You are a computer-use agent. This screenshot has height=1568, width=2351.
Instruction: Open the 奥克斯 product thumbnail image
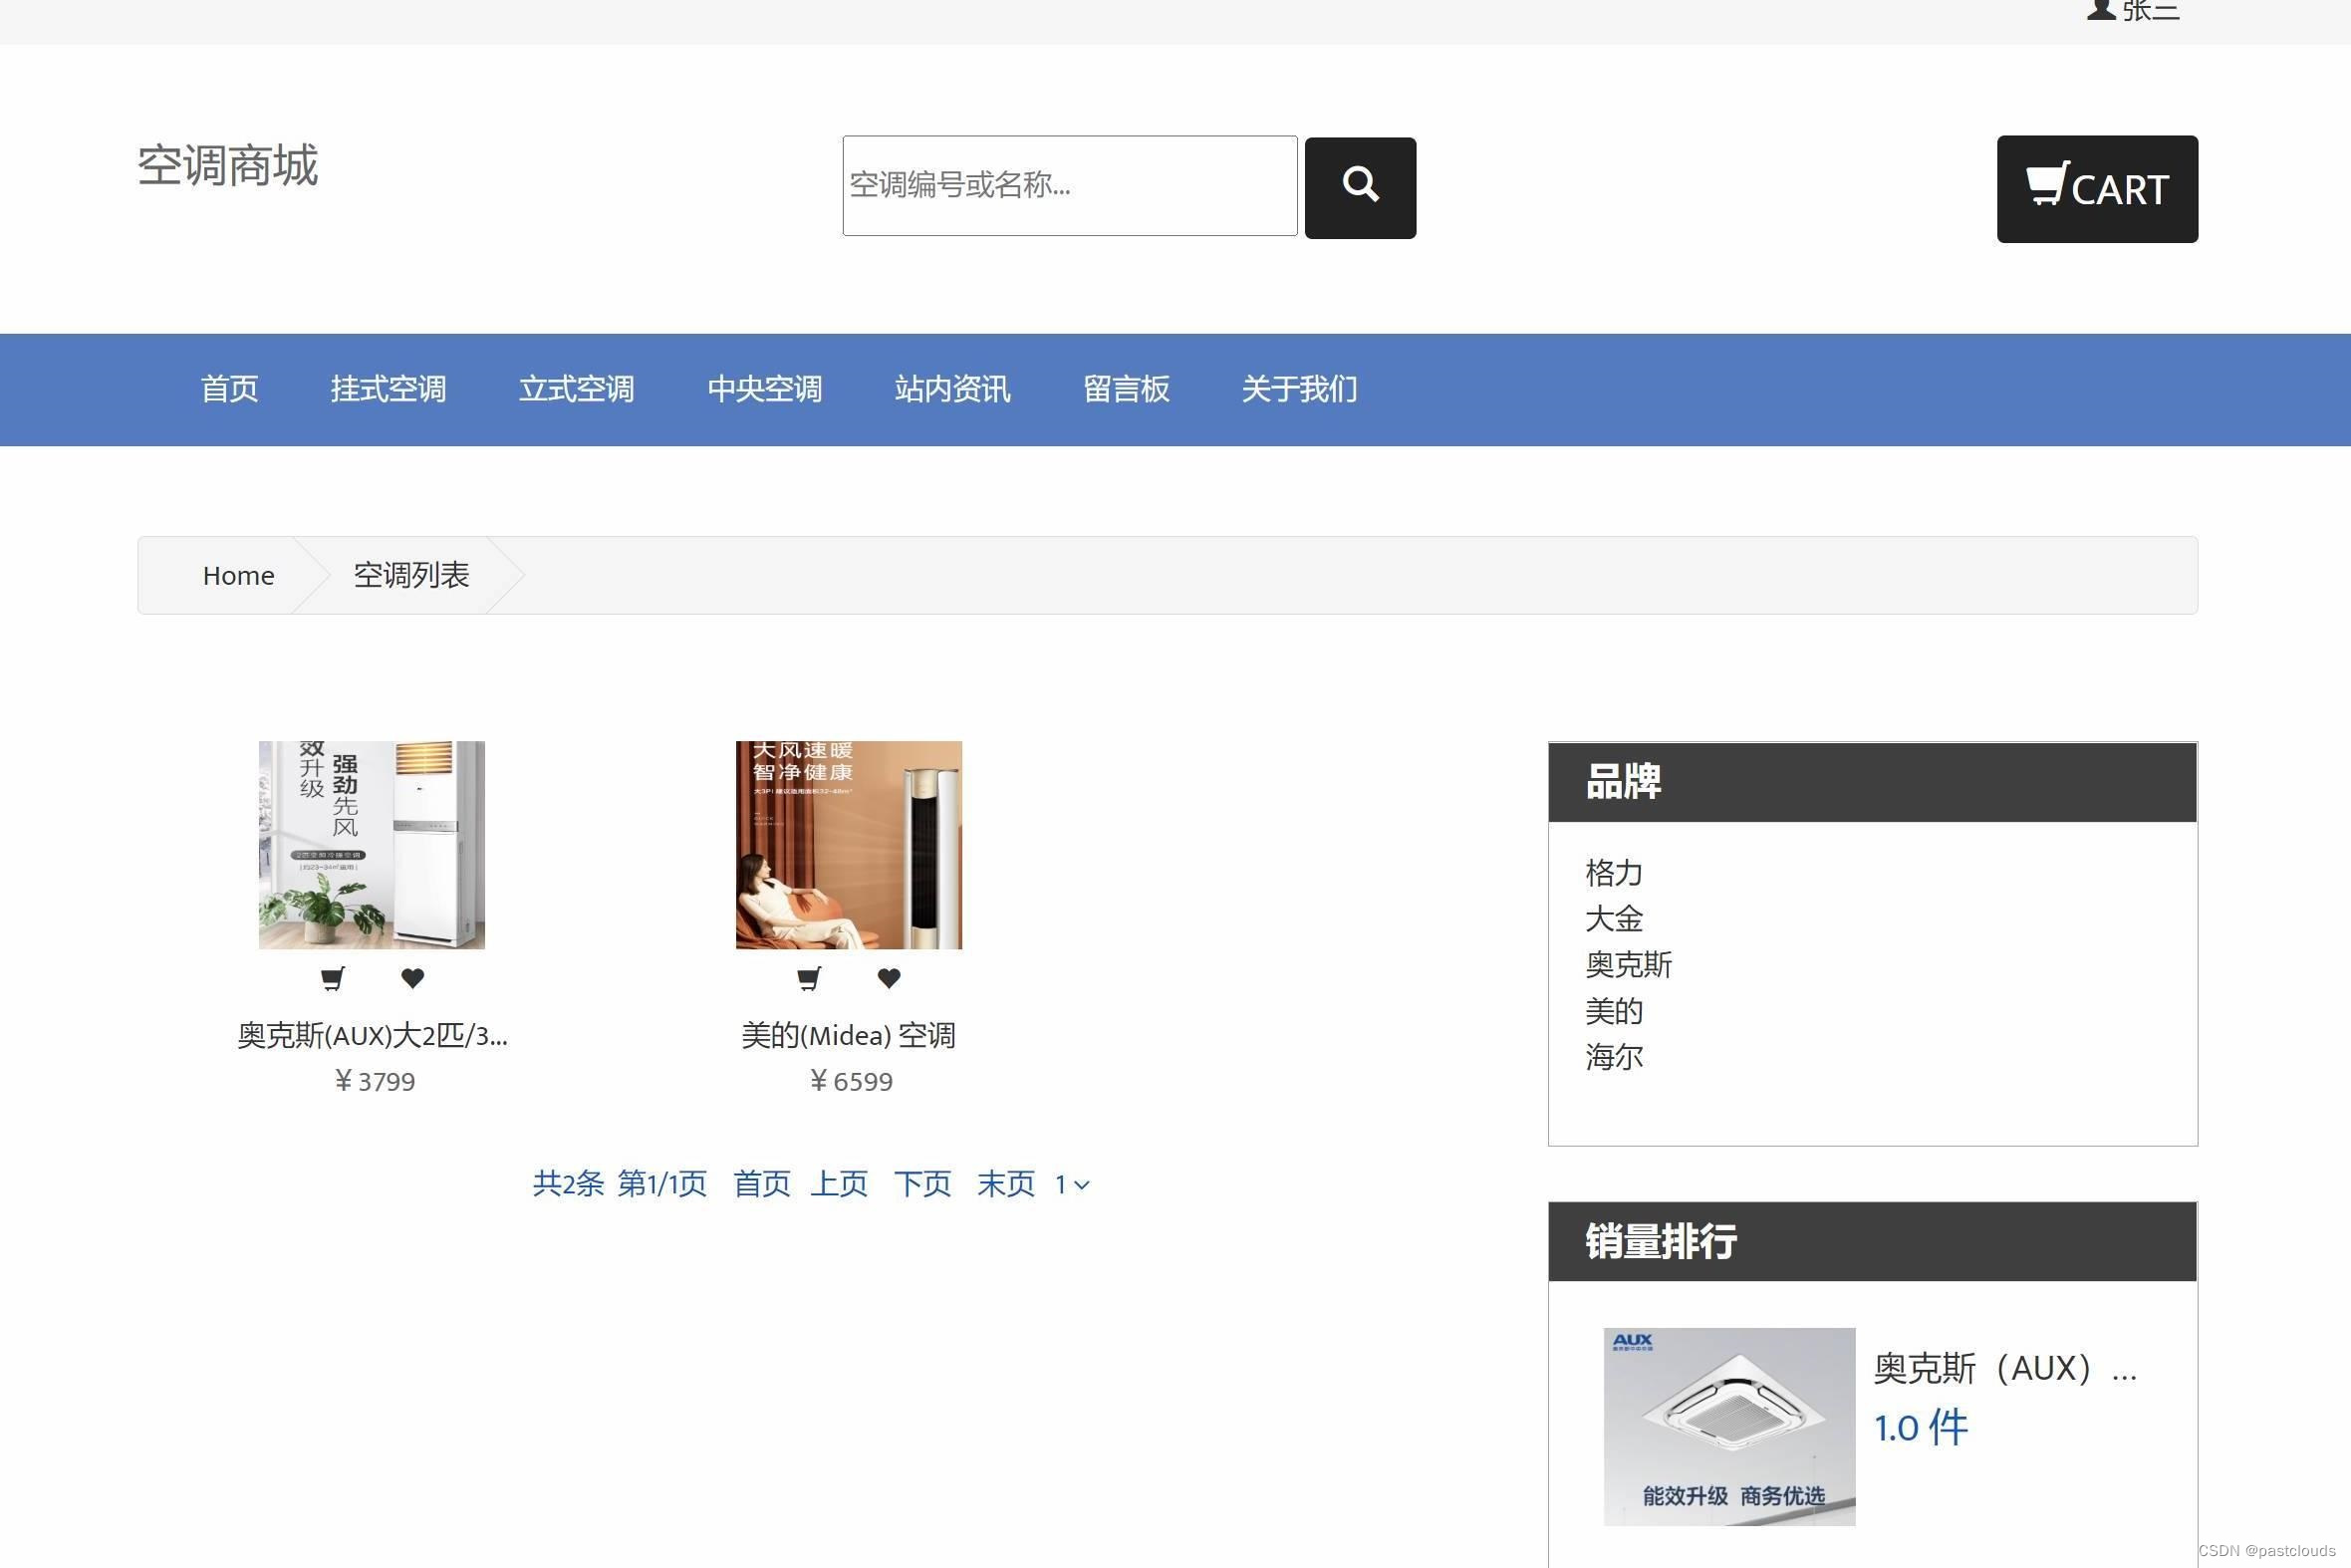[371, 845]
